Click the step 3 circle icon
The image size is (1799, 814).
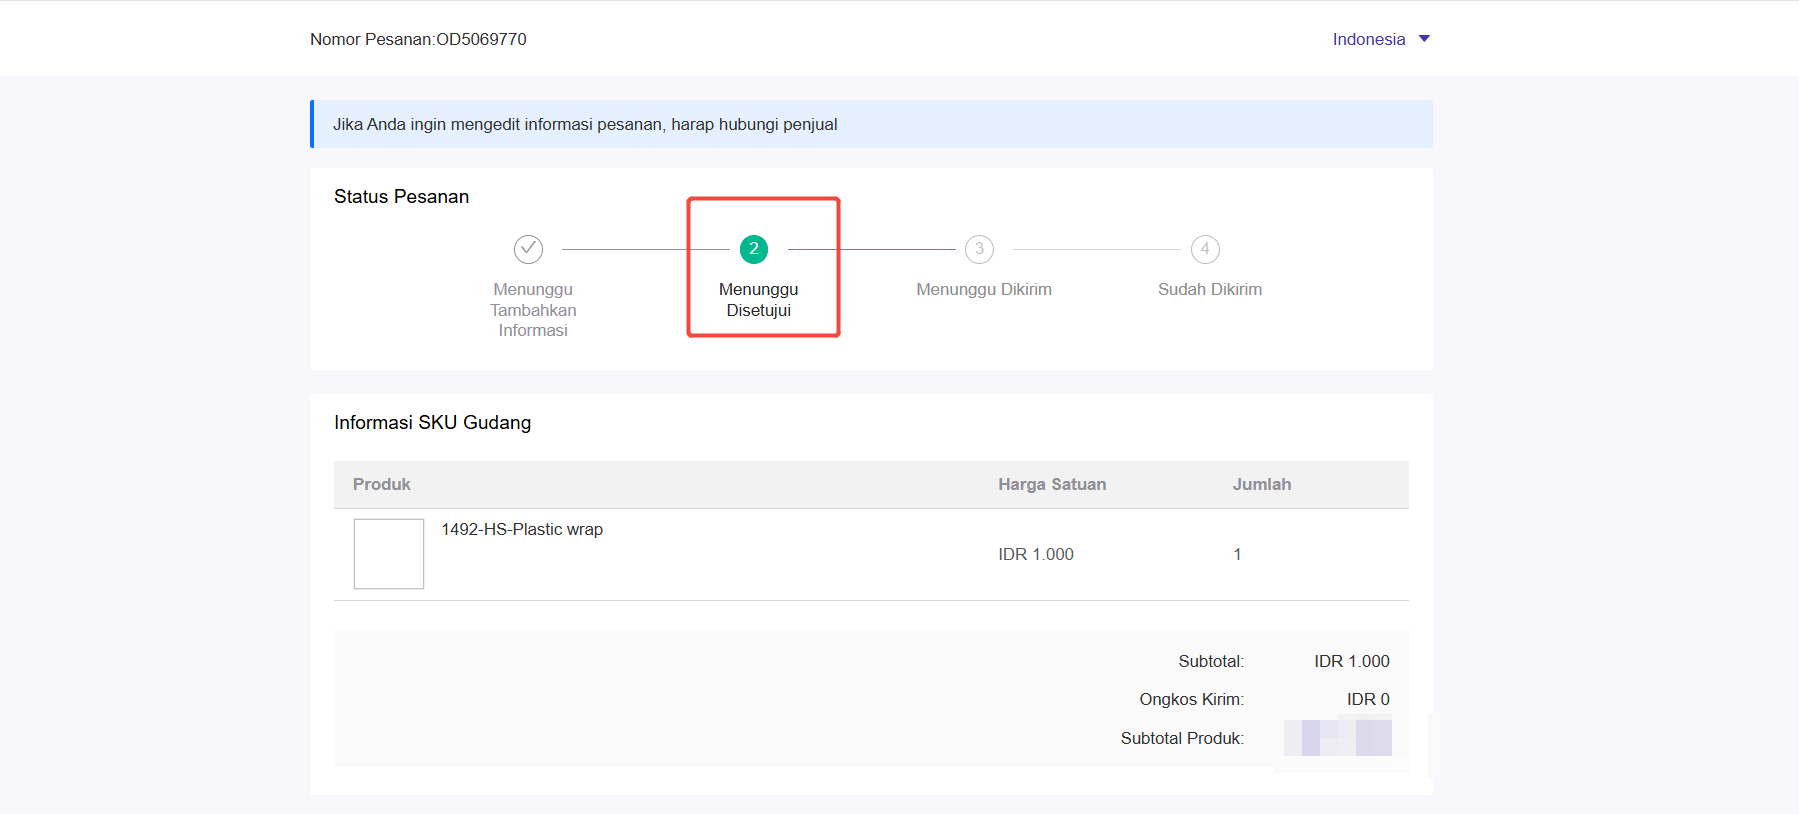[x=979, y=249]
